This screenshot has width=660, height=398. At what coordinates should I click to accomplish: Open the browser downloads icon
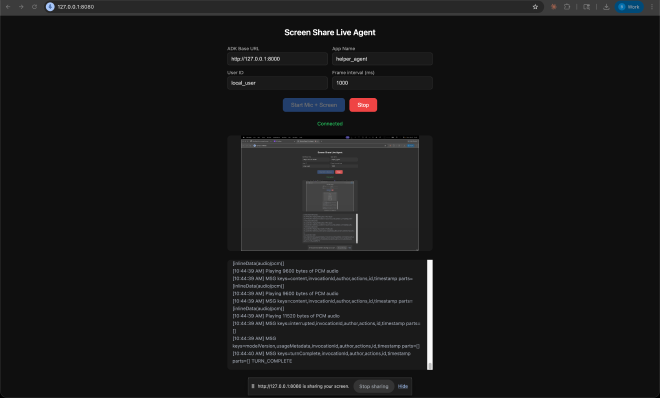point(606,7)
